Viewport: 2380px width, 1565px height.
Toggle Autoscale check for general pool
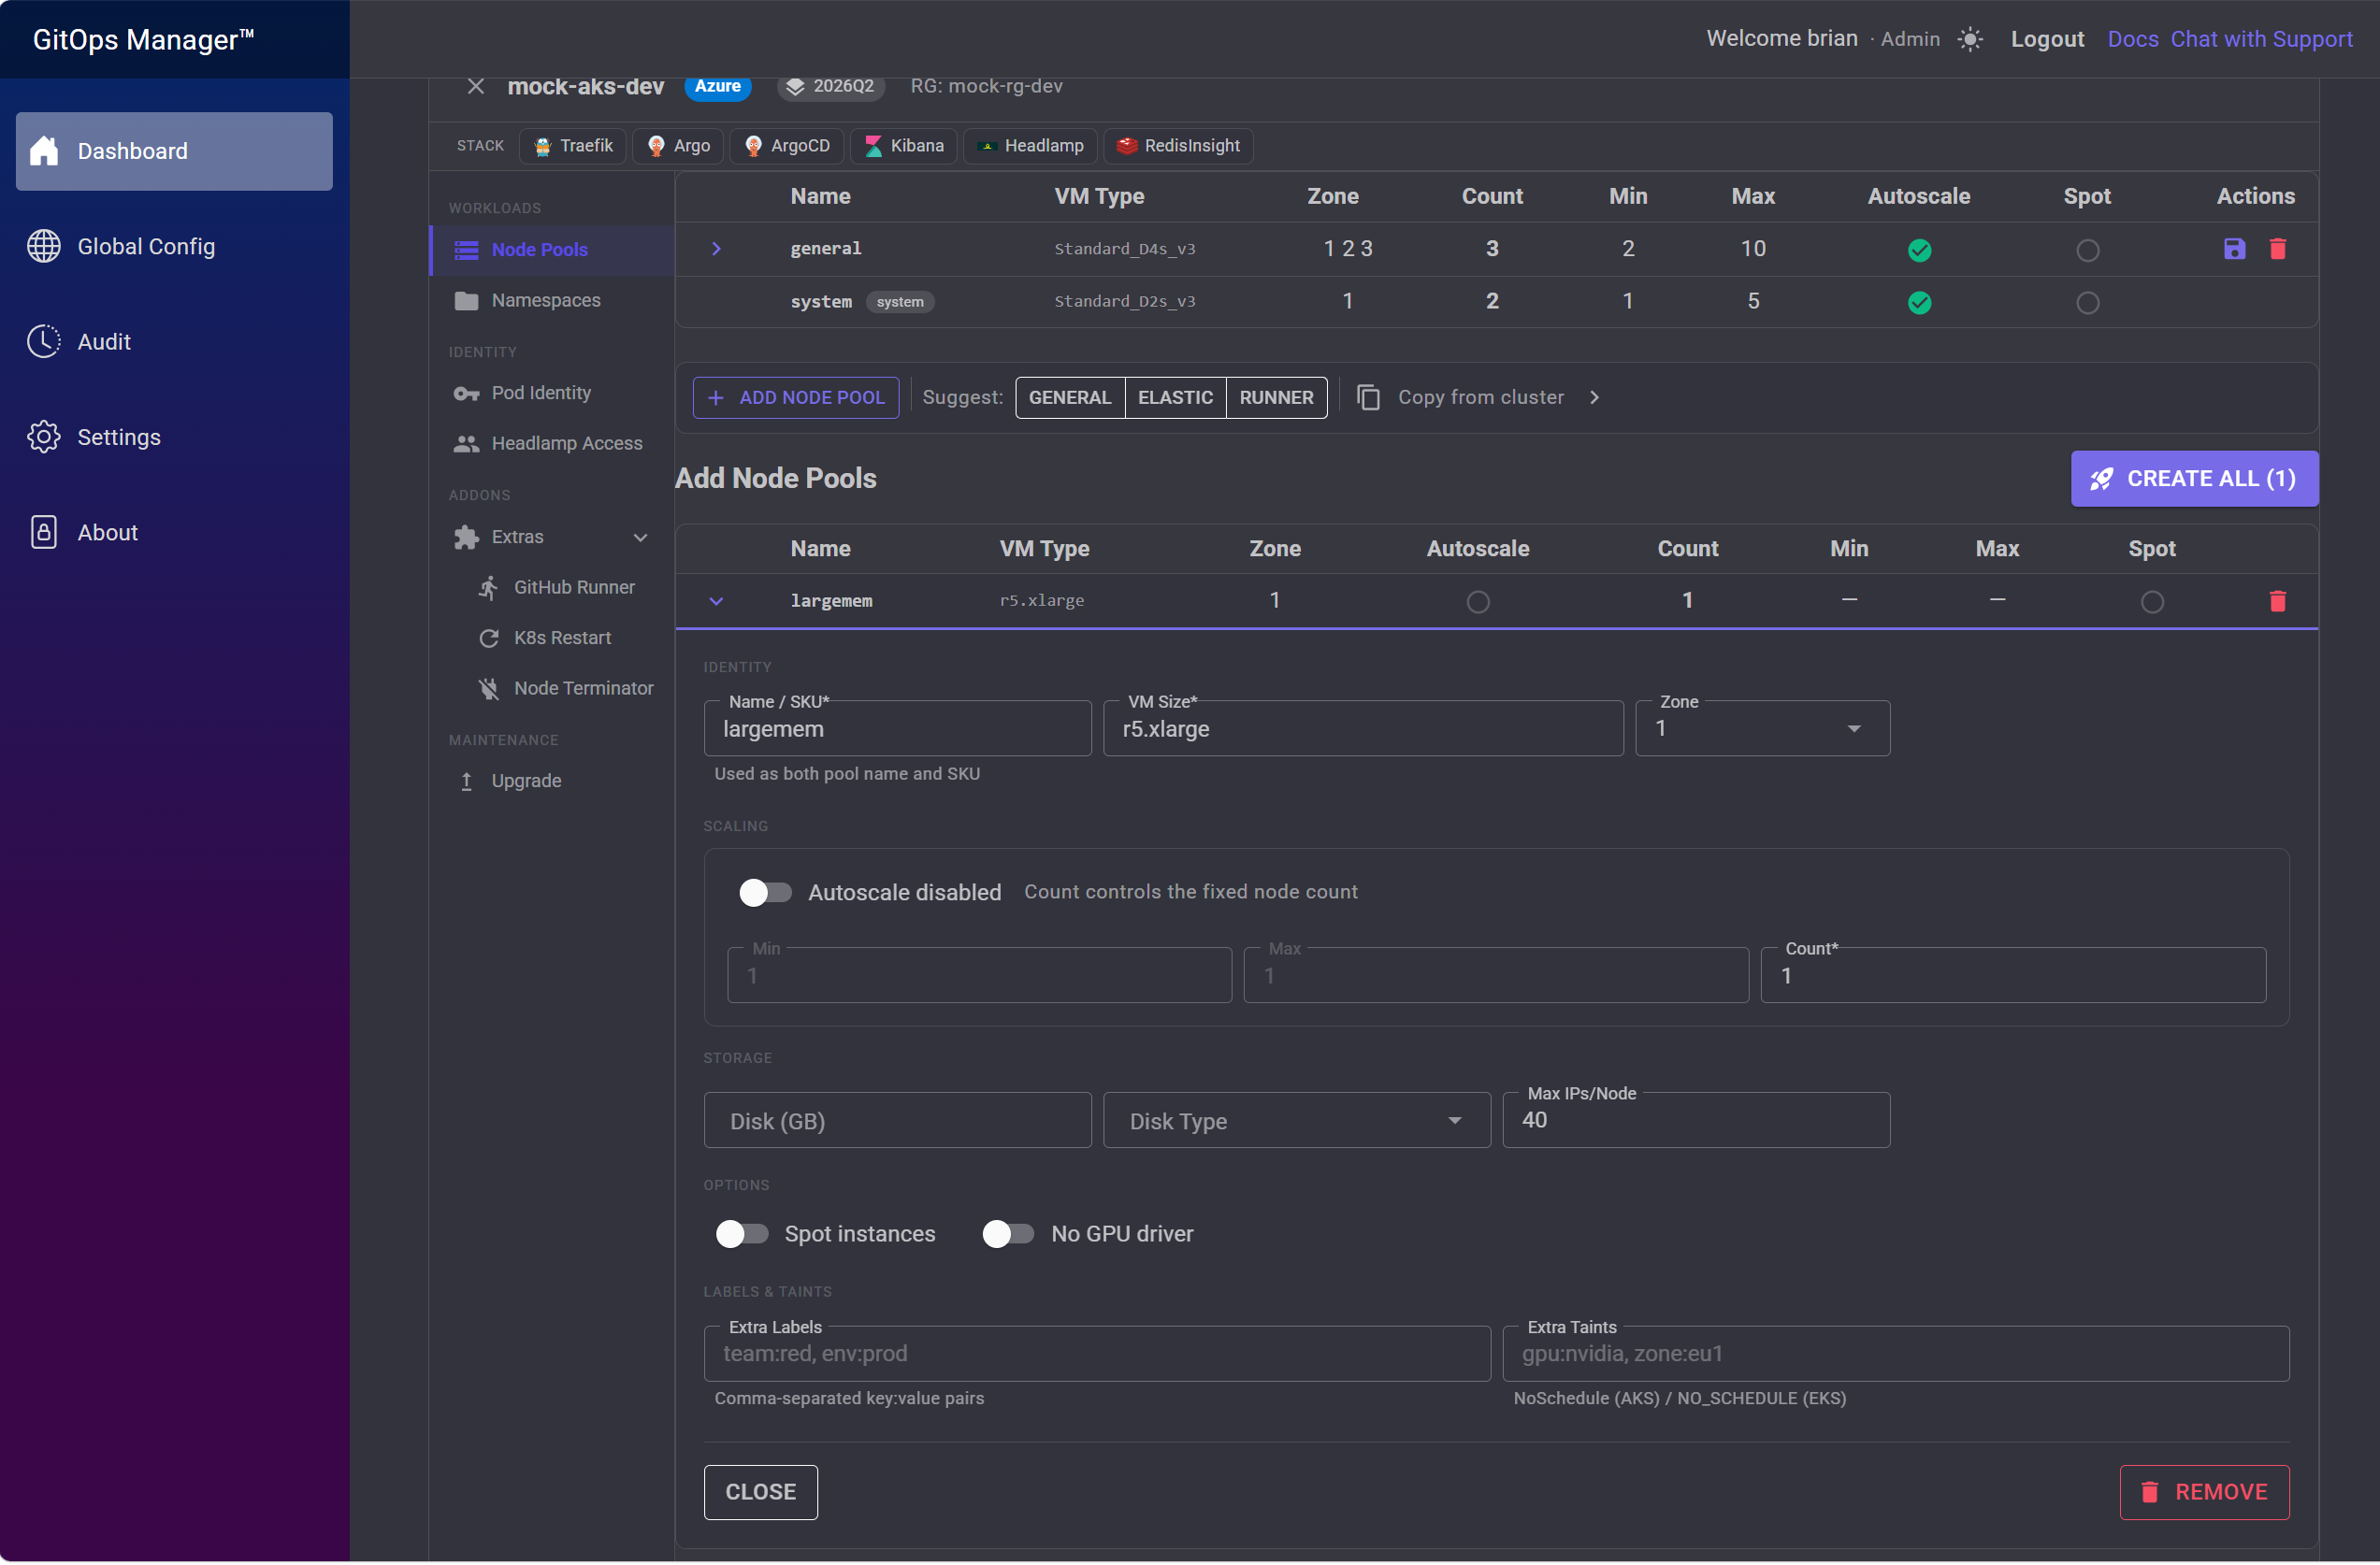click(1920, 250)
